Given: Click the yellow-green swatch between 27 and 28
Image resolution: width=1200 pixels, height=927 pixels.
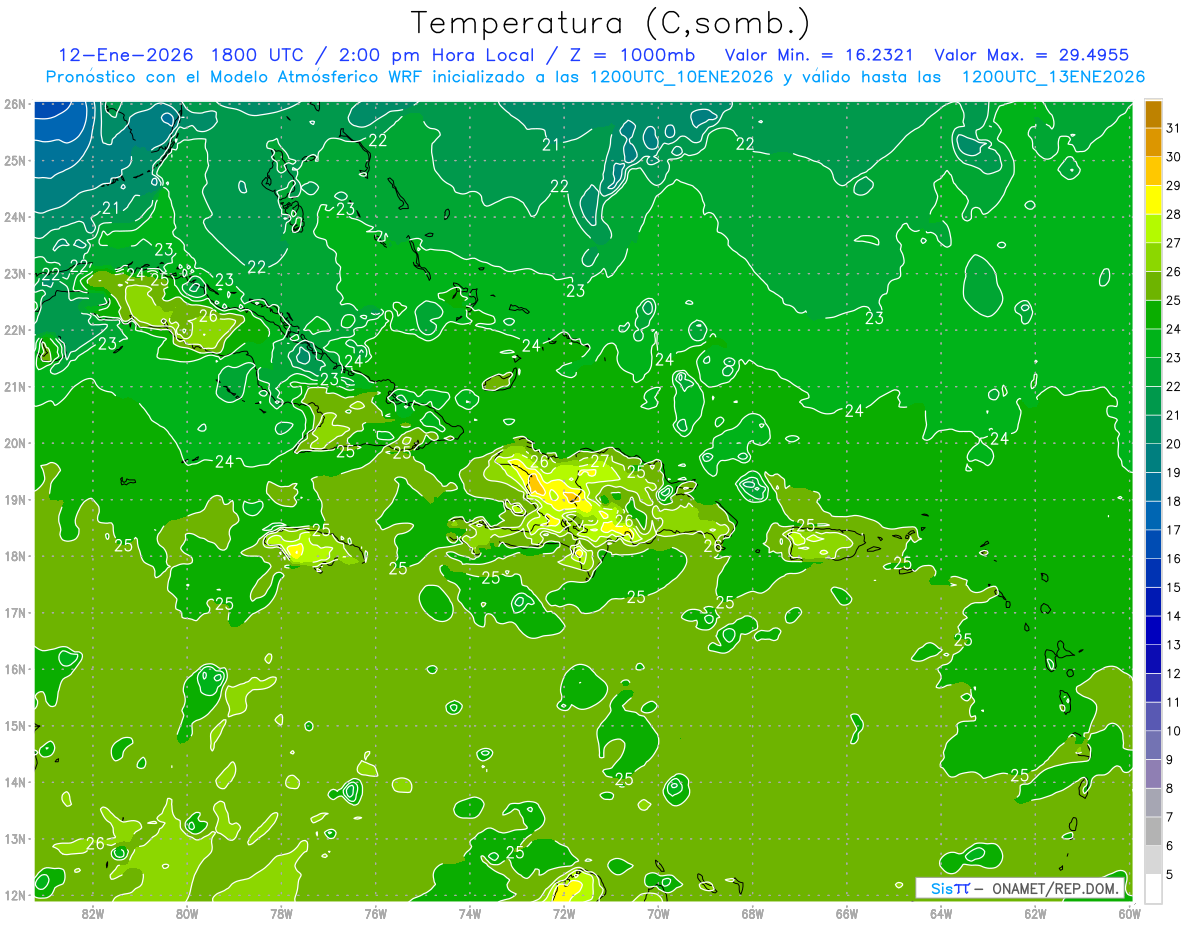Looking at the screenshot, I should click(1153, 229).
